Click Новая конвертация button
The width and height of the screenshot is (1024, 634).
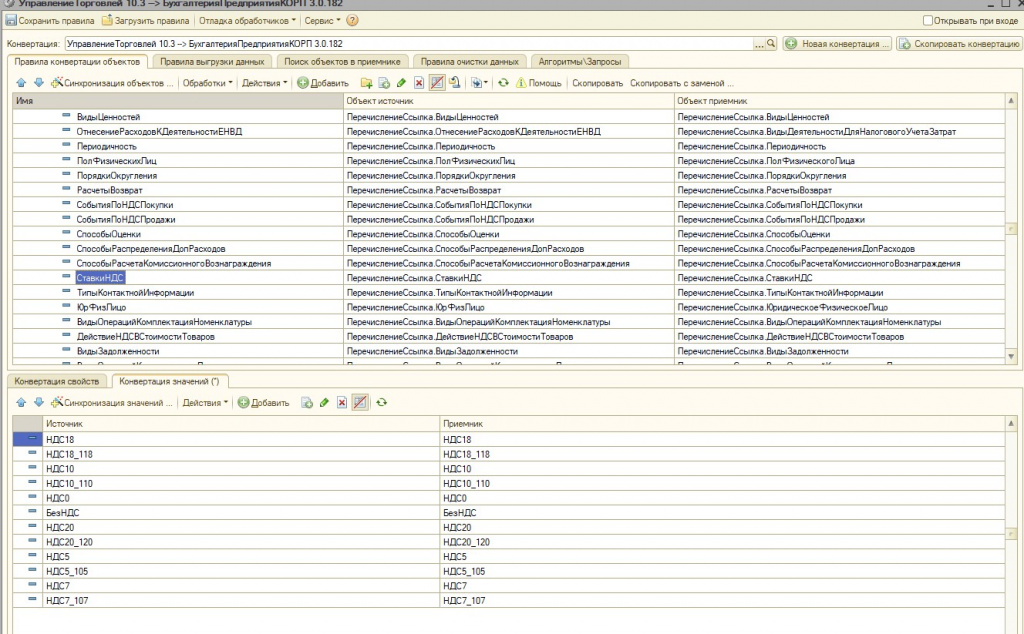pyautogui.click(x=838, y=44)
